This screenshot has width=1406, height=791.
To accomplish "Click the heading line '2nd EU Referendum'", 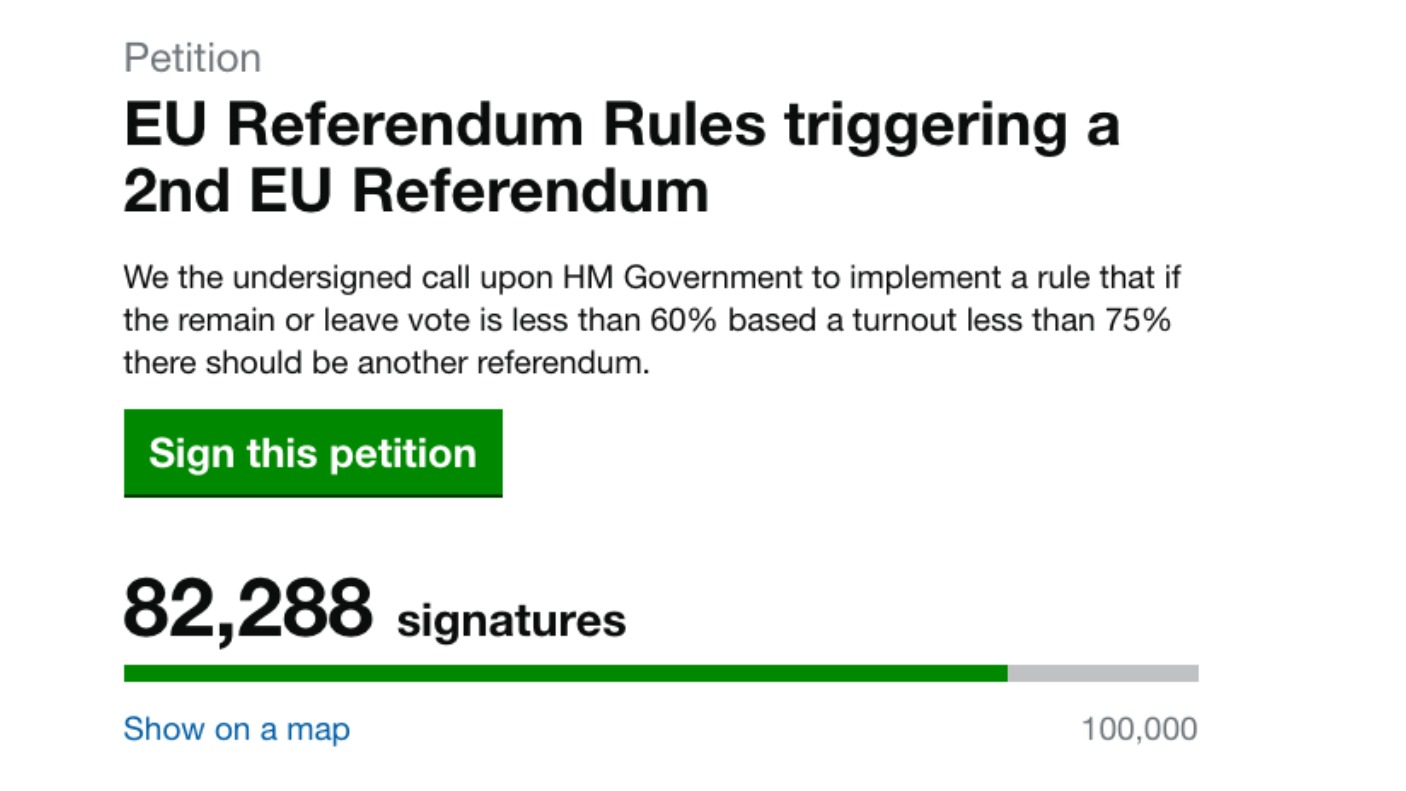I will click(416, 192).
